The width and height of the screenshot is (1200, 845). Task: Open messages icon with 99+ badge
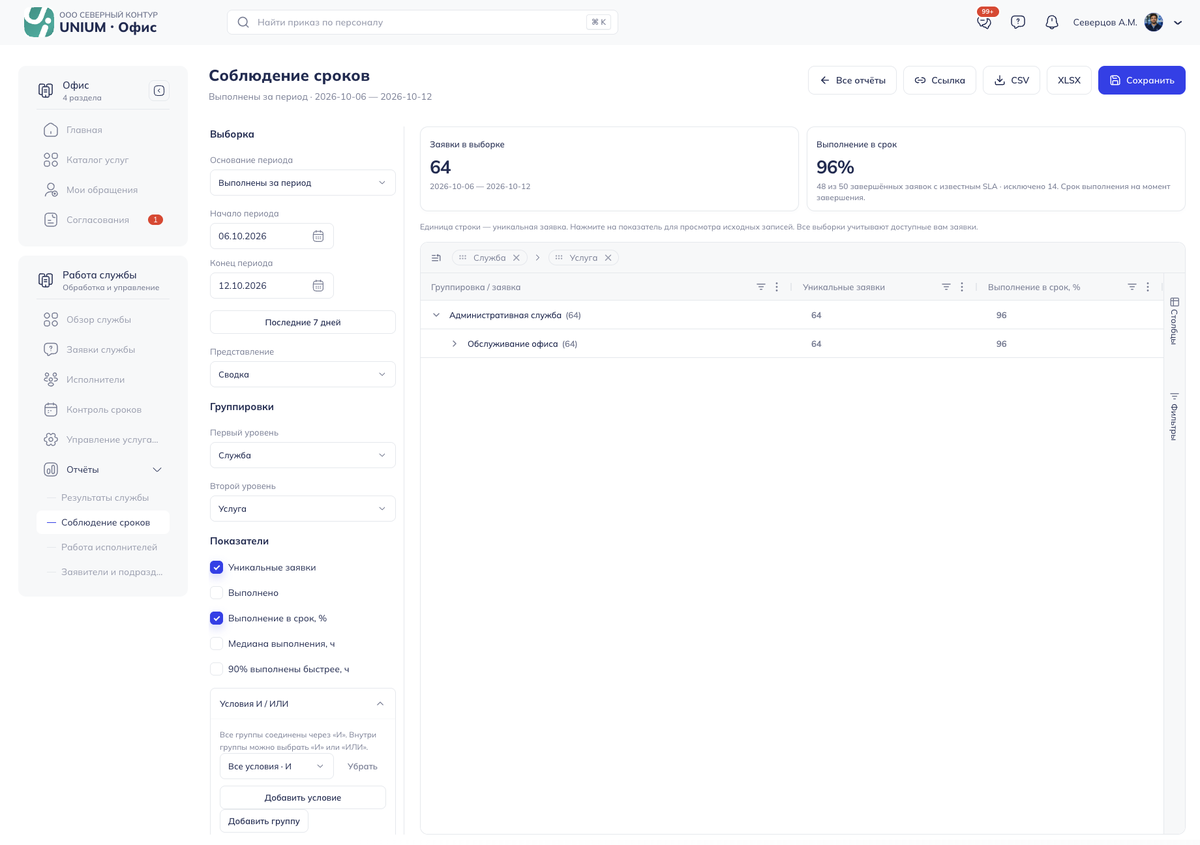(984, 22)
